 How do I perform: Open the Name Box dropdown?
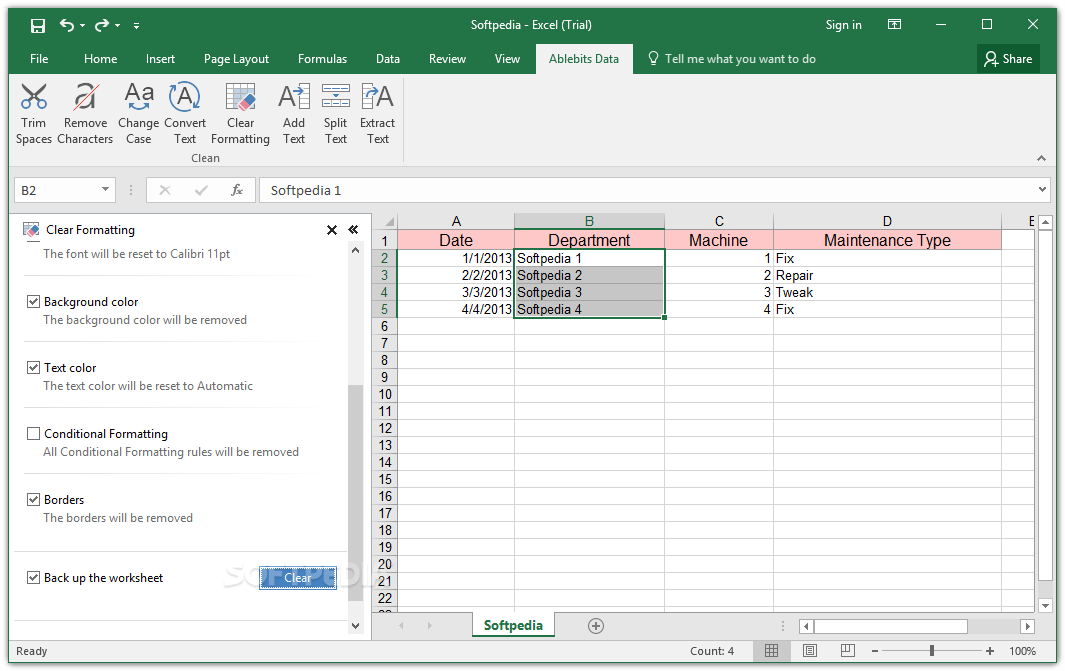coord(105,189)
